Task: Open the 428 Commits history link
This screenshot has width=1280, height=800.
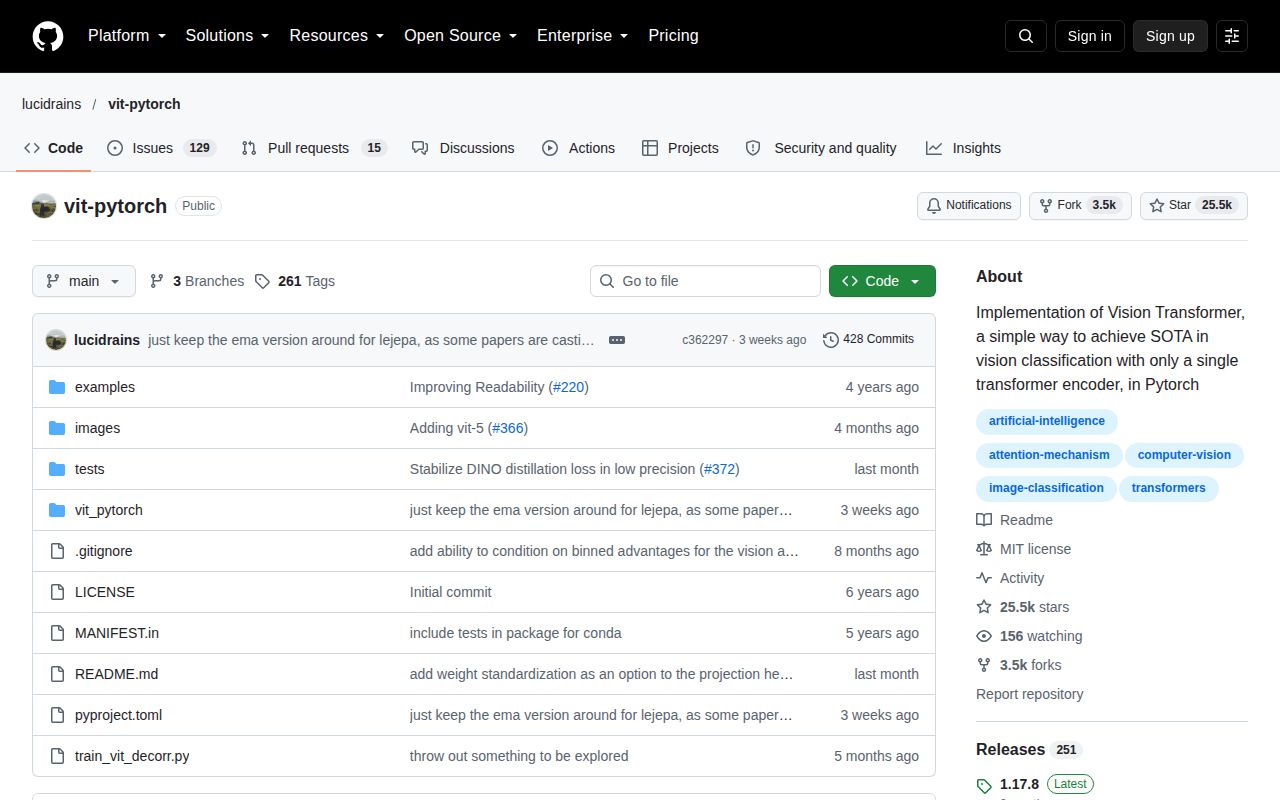Action: point(868,340)
